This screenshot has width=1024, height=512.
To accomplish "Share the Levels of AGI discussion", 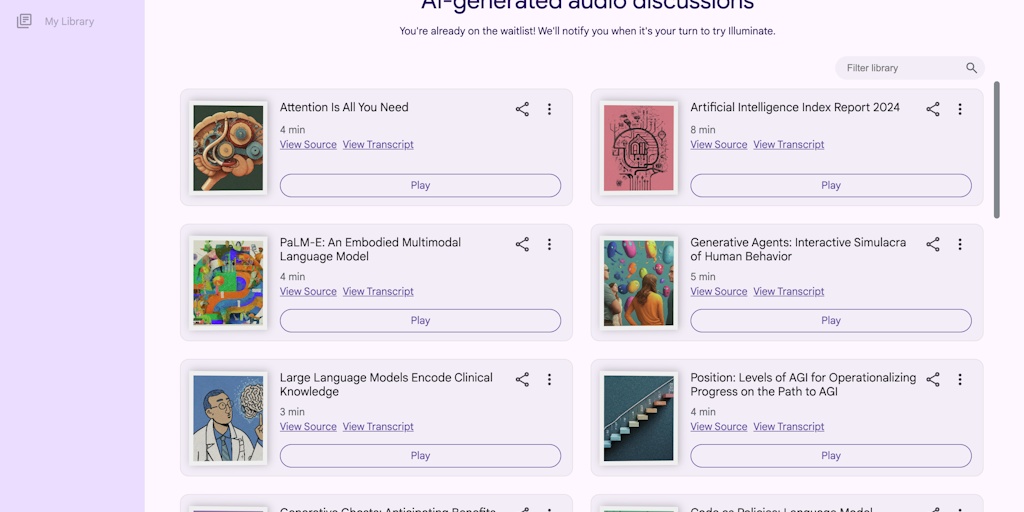I will click(x=933, y=379).
